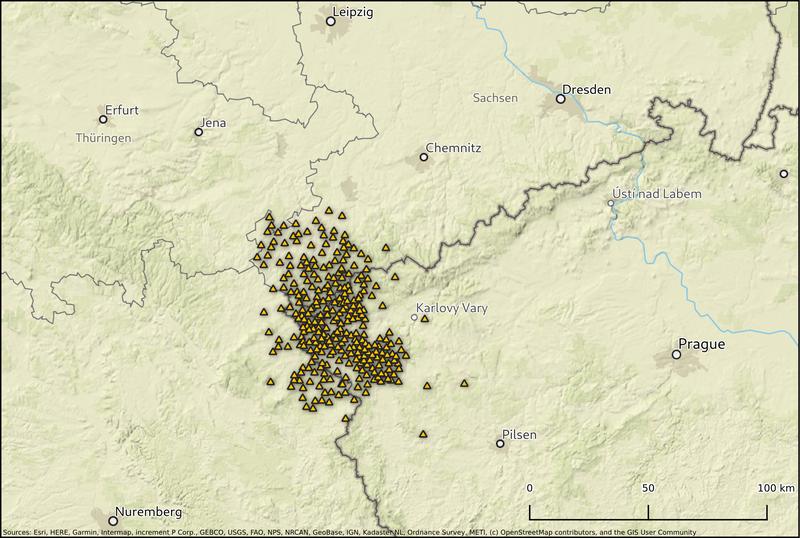Click the Sachsen region label

(x=495, y=97)
